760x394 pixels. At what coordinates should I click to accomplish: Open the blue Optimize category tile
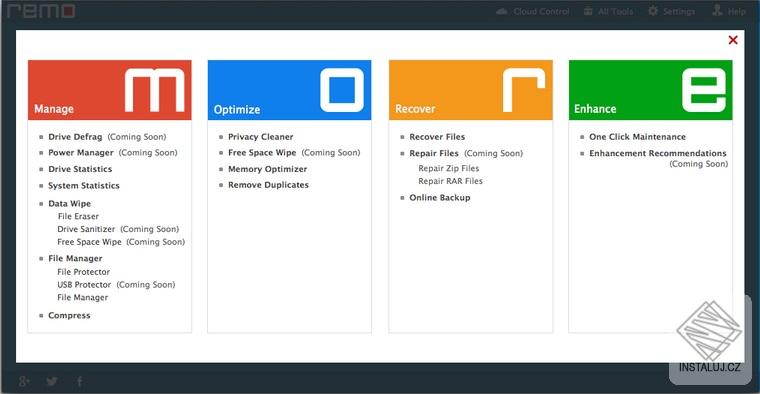289,90
